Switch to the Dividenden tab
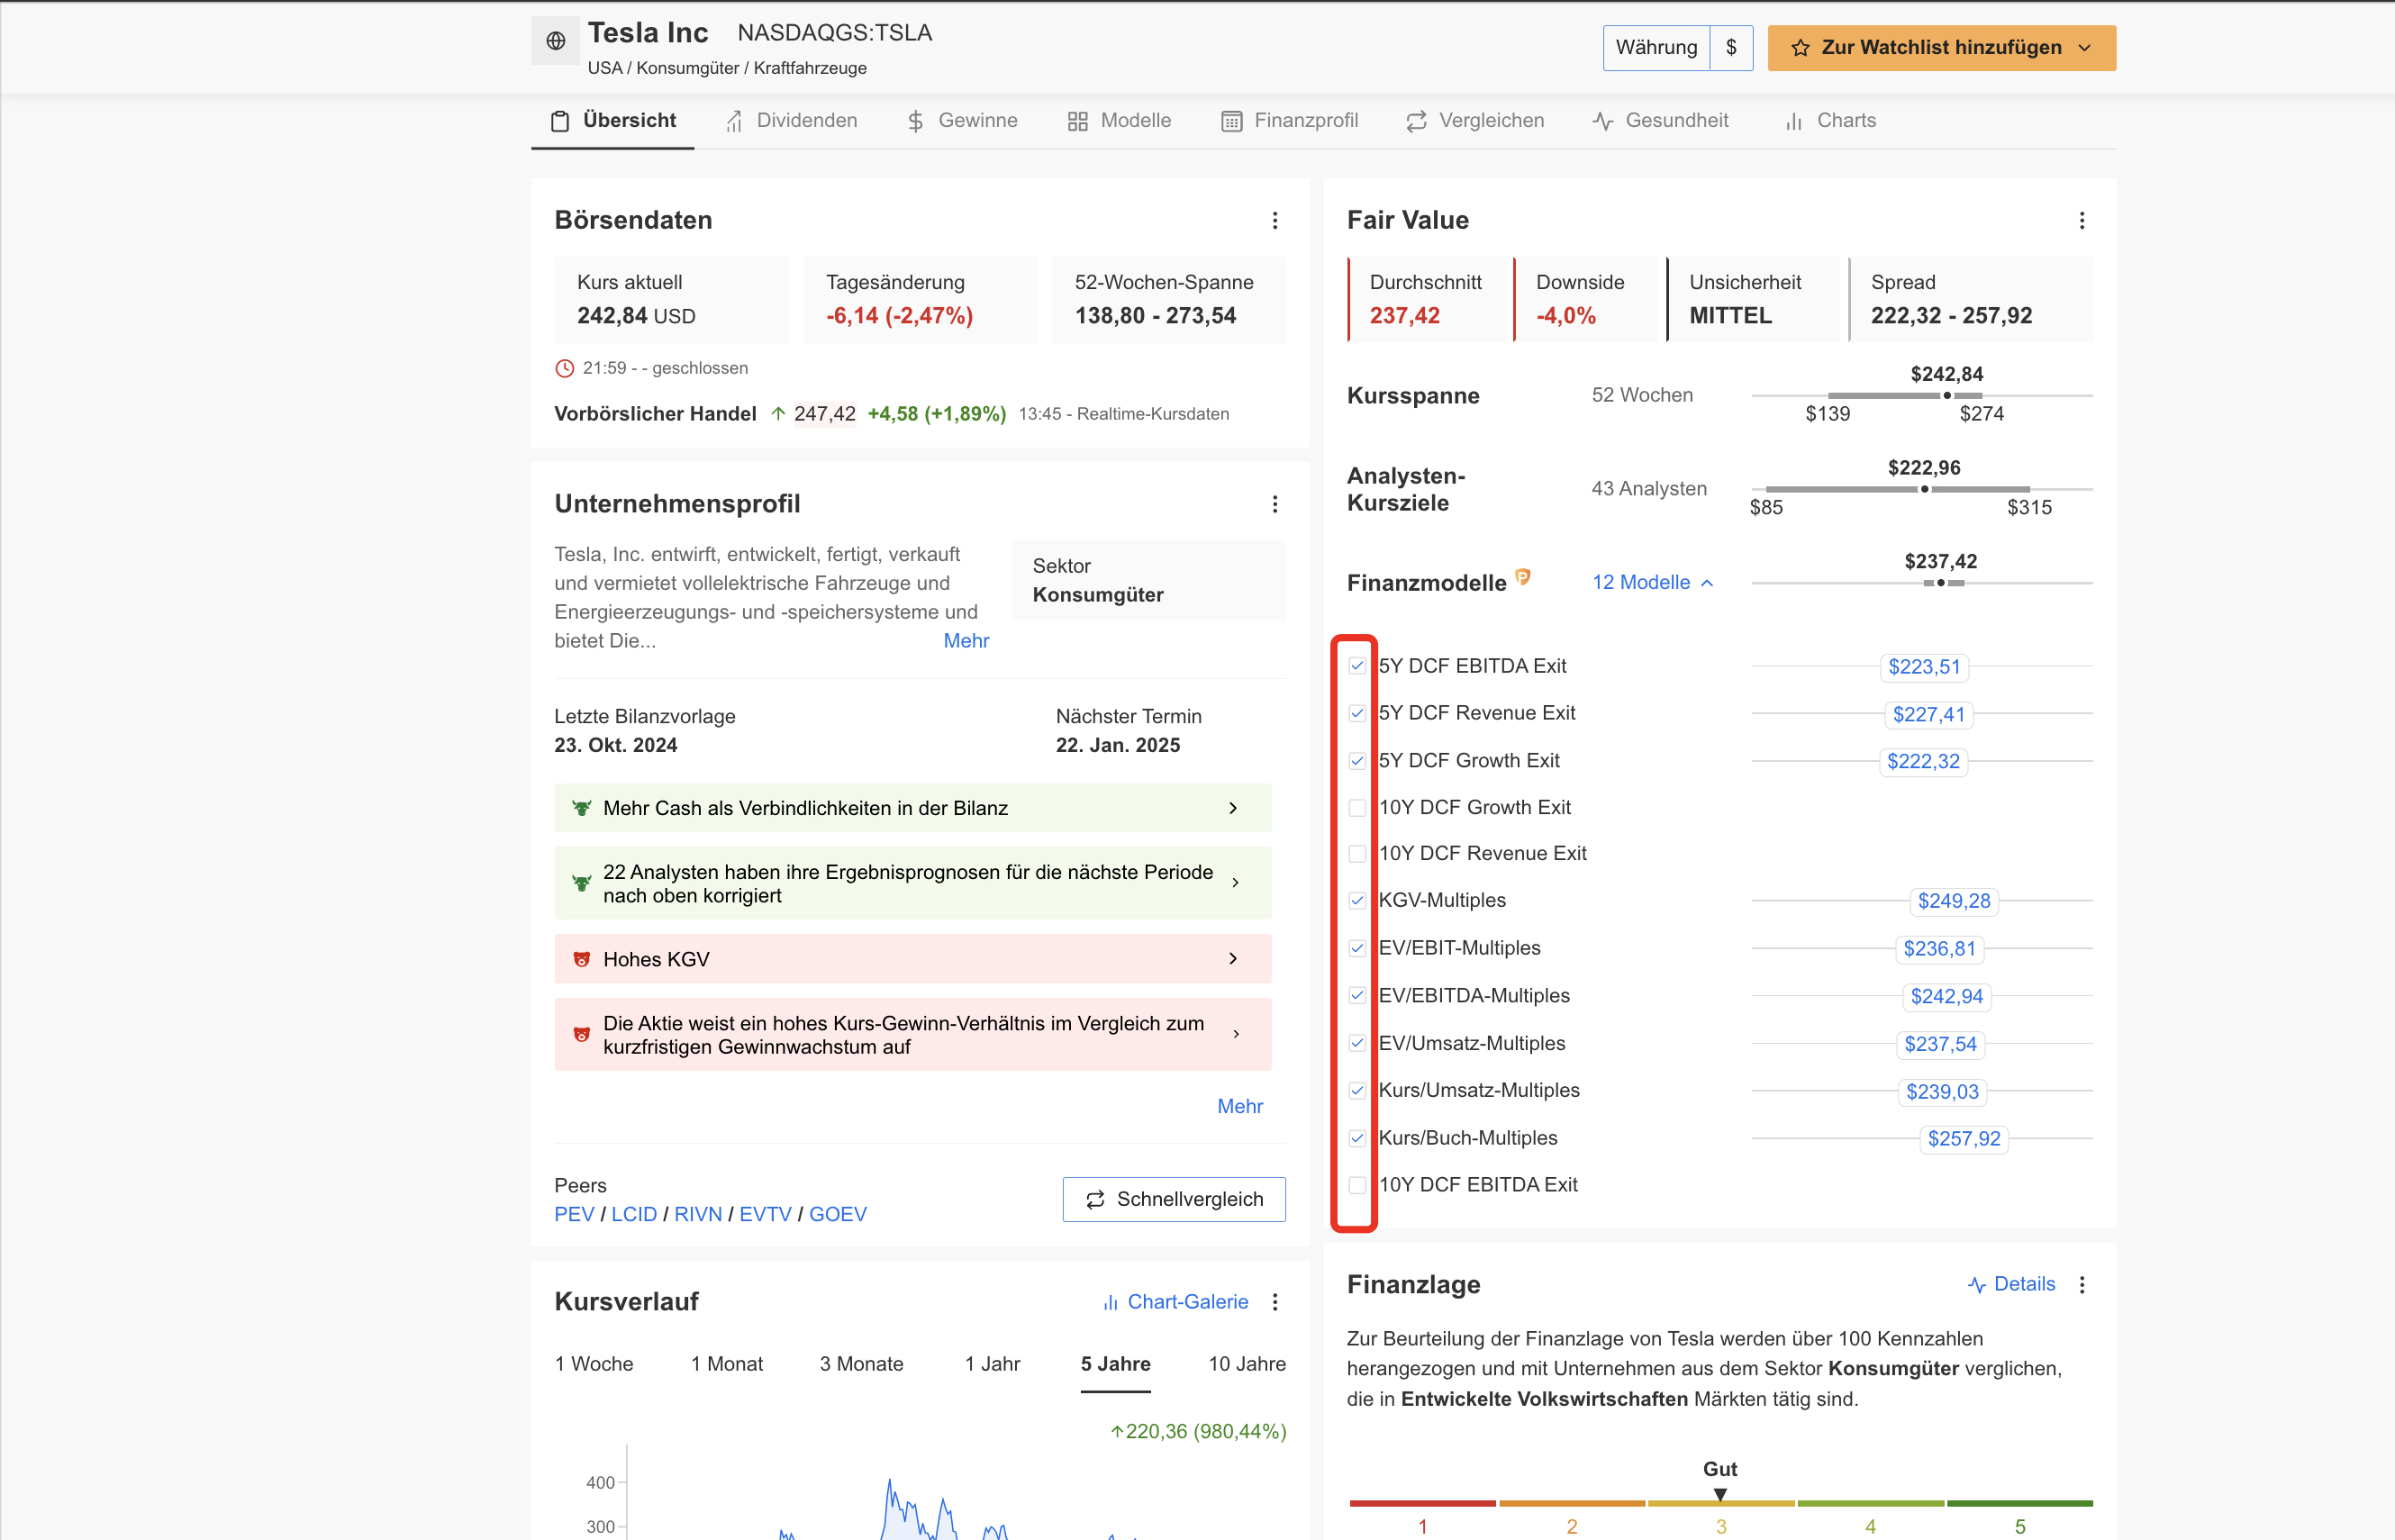The image size is (2395, 1540). point(790,121)
